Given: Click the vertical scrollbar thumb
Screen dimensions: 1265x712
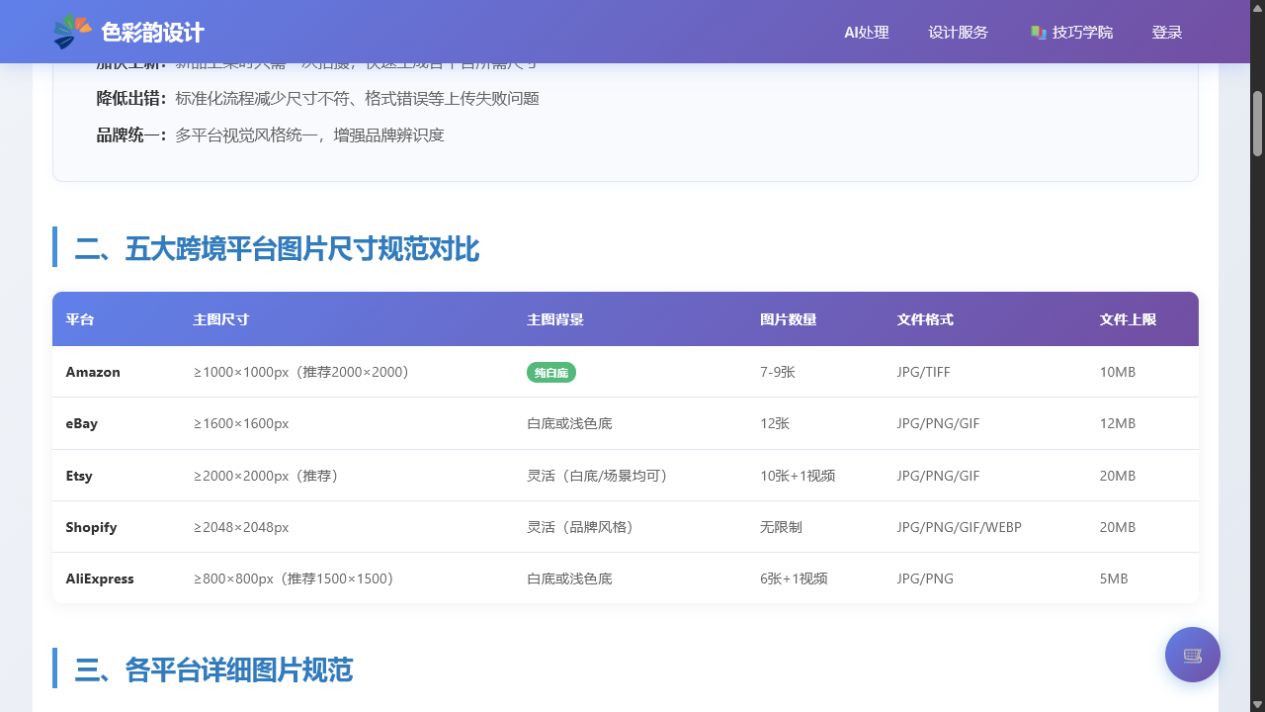Looking at the screenshot, I should pos(1257,123).
